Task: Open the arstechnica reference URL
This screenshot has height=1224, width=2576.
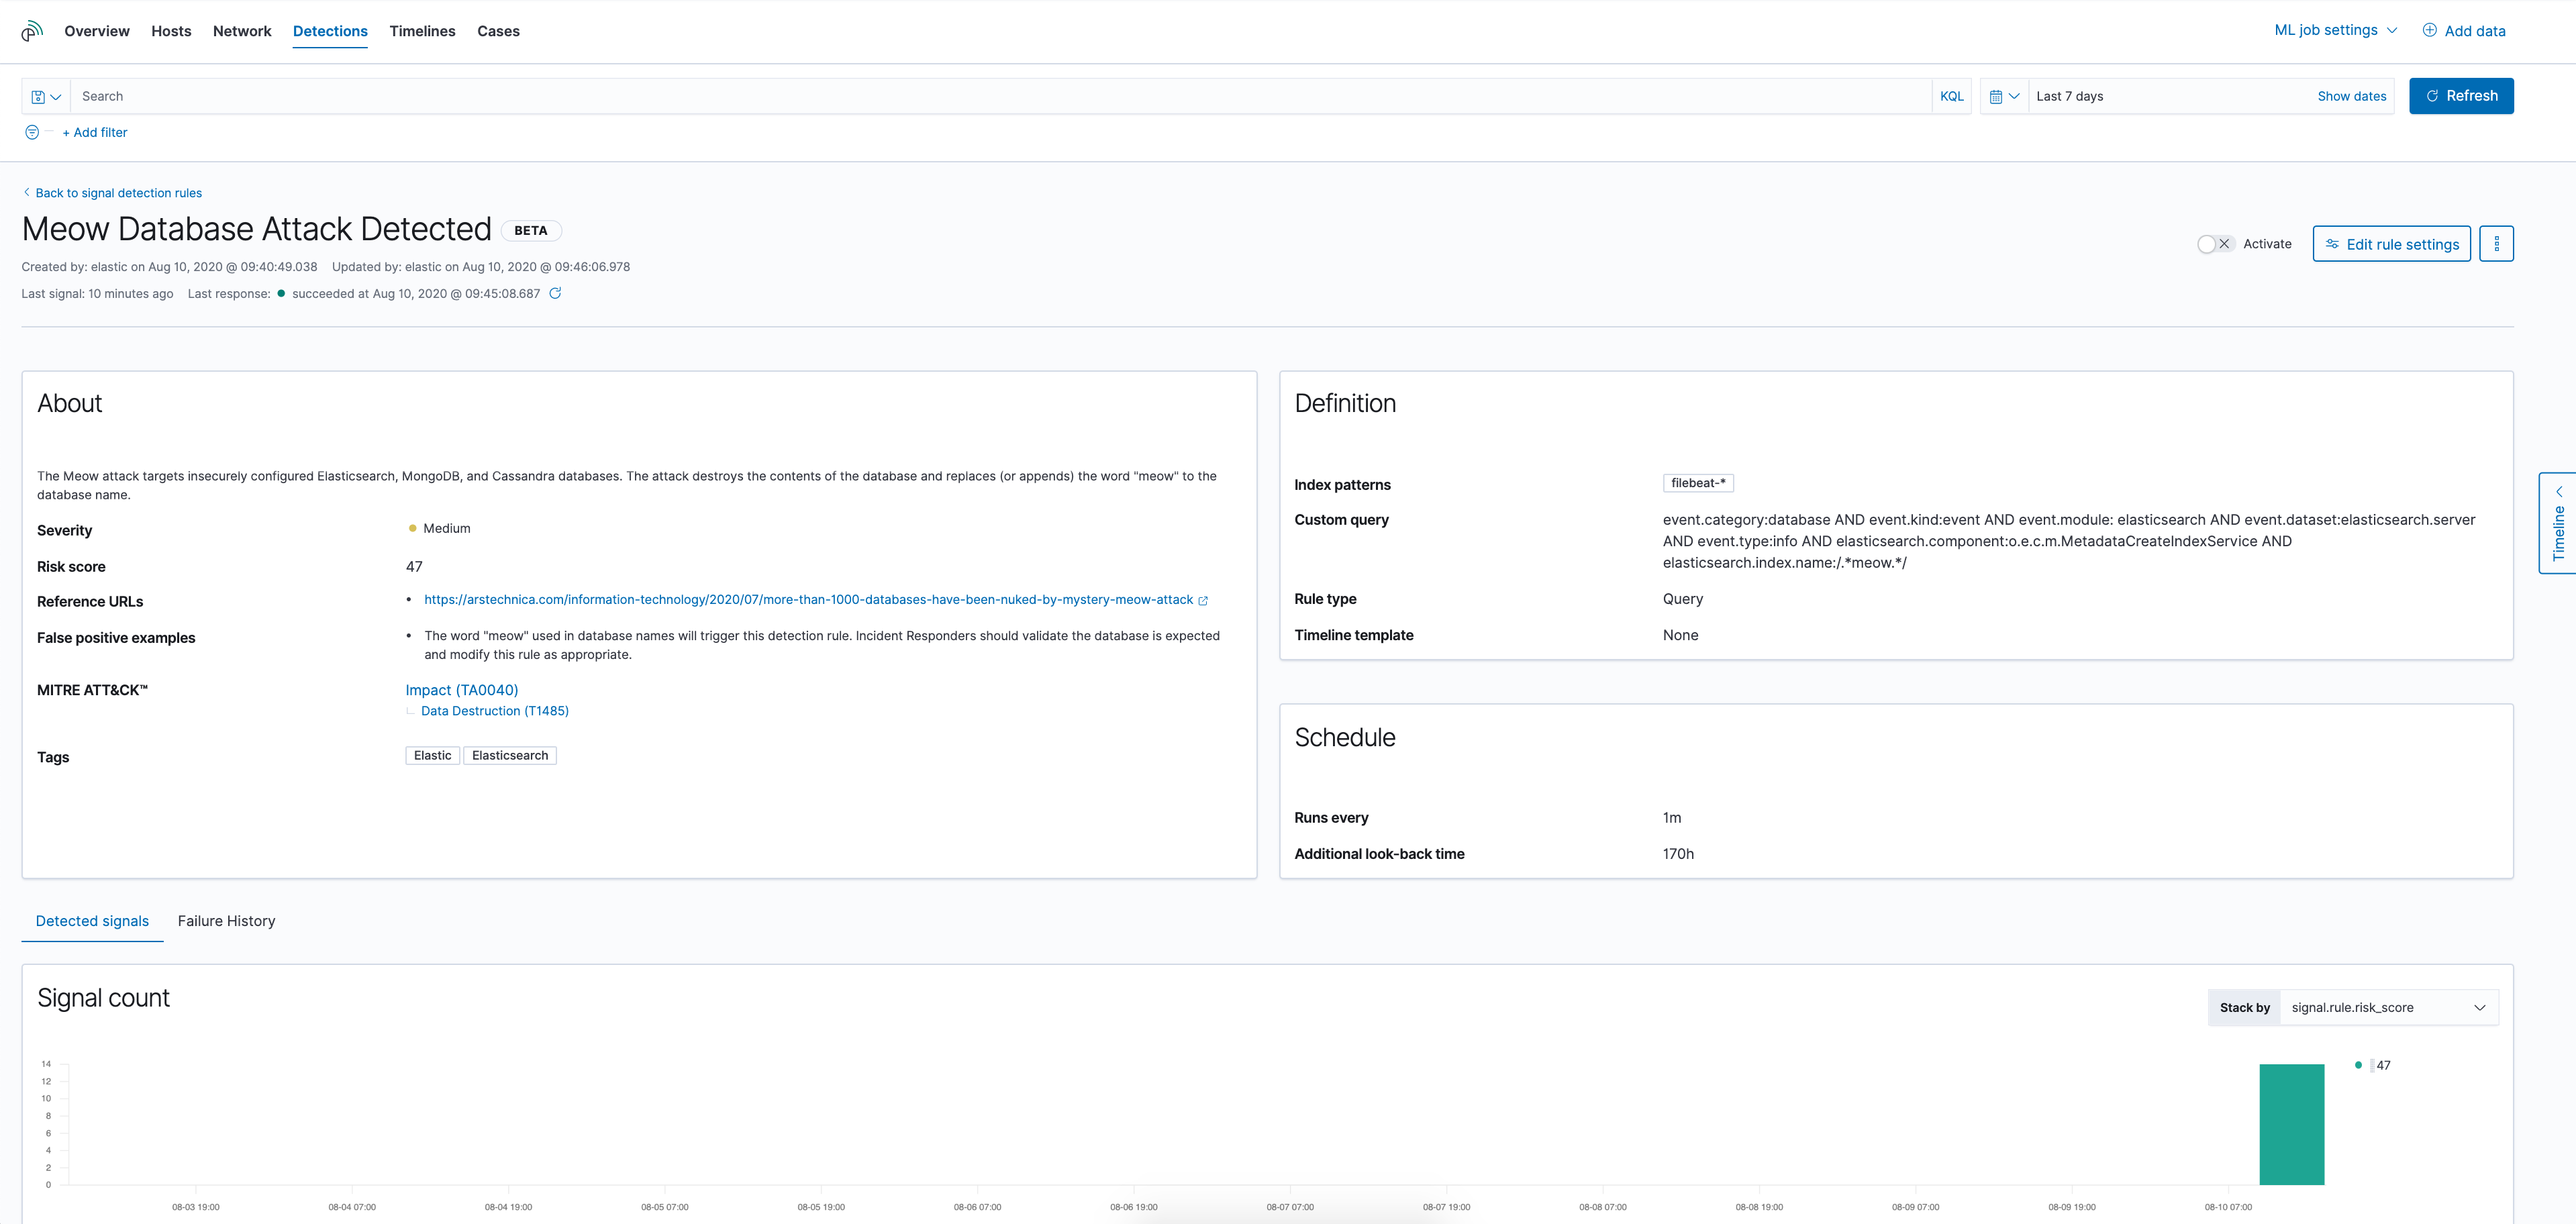Action: click(808, 600)
